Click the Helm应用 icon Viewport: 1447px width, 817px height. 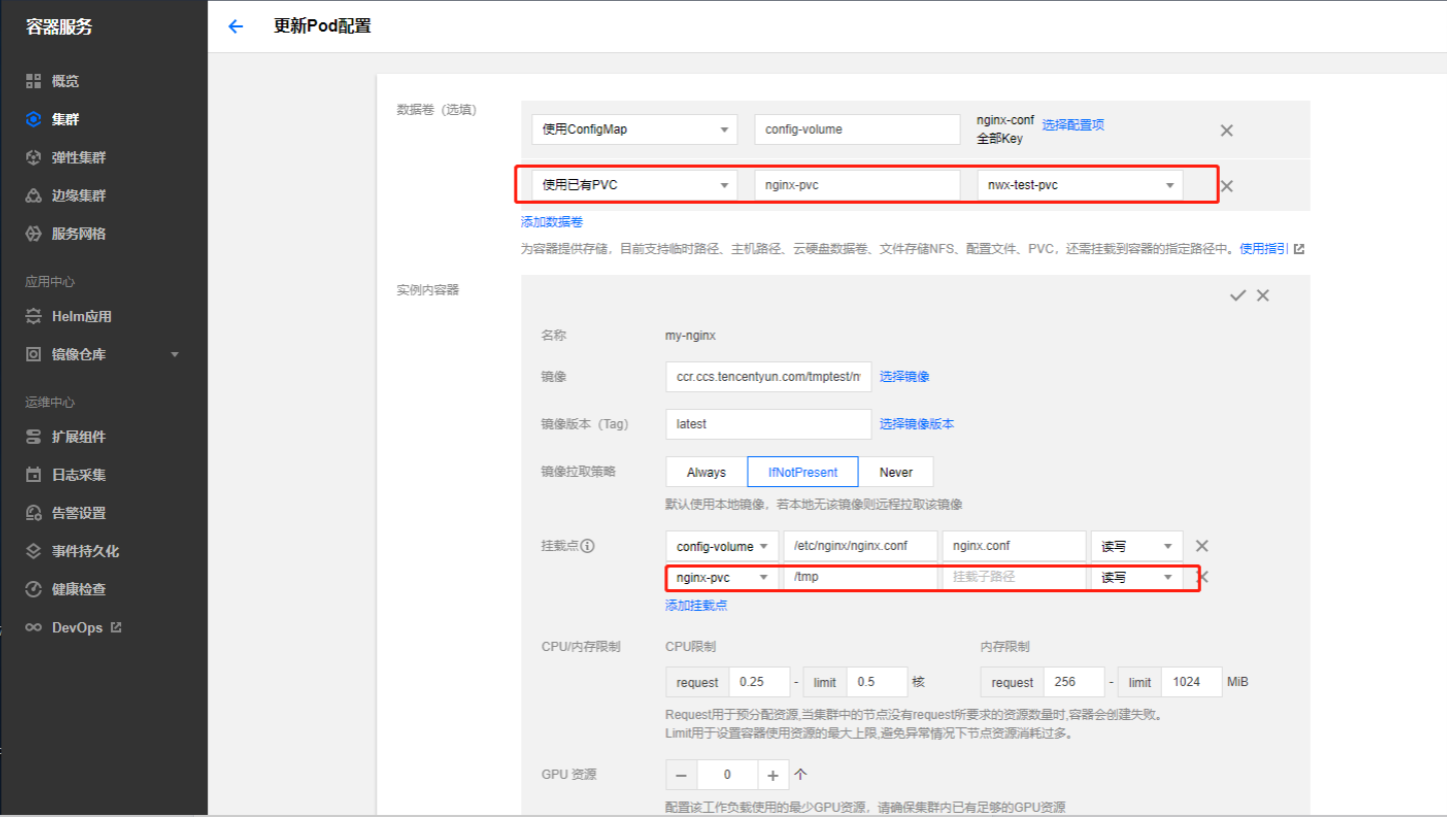click(33, 316)
